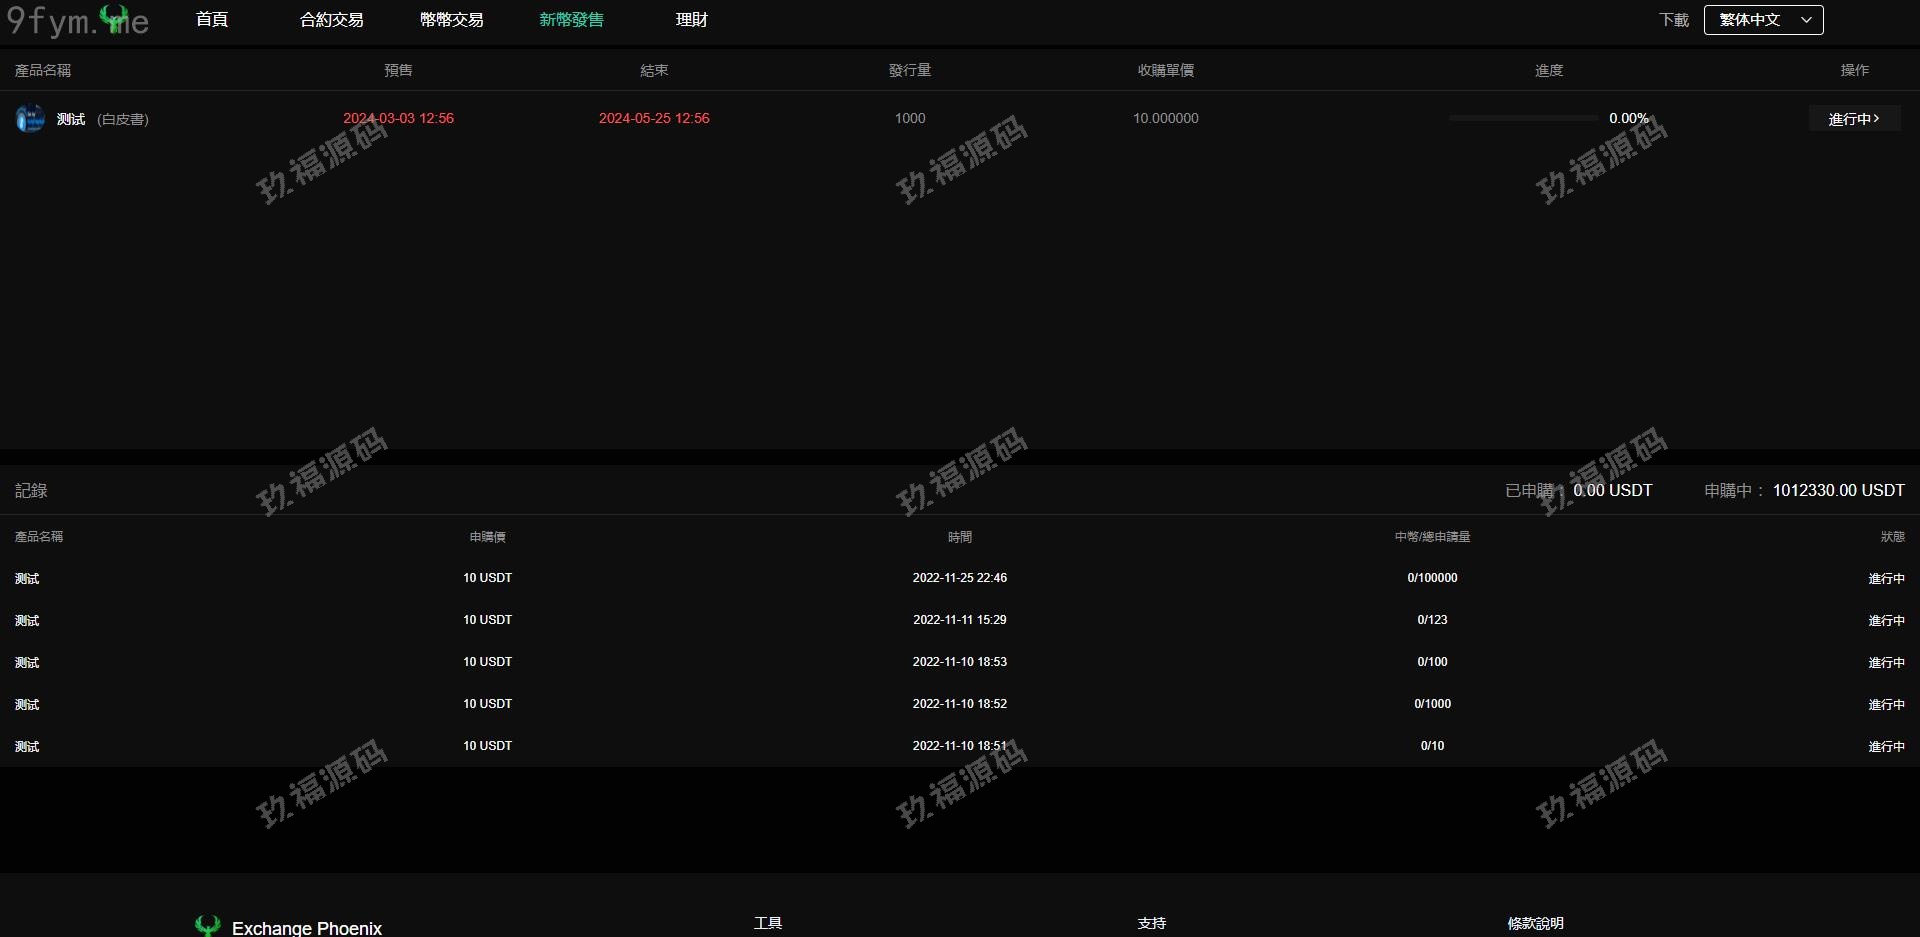1920x937 pixels.
Task: Click the green phoenix logo in header
Action: pyautogui.click(x=115, y=17)
